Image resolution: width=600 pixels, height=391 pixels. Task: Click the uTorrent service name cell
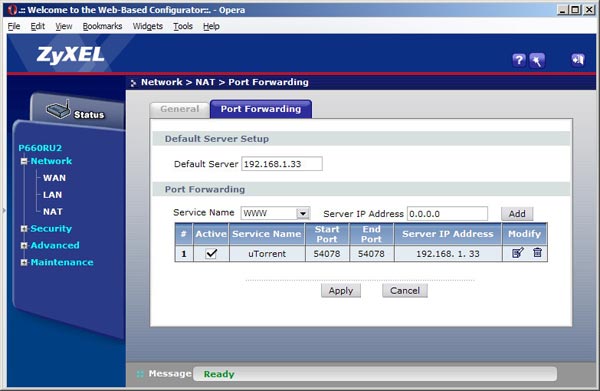click(x=267, y=254)
